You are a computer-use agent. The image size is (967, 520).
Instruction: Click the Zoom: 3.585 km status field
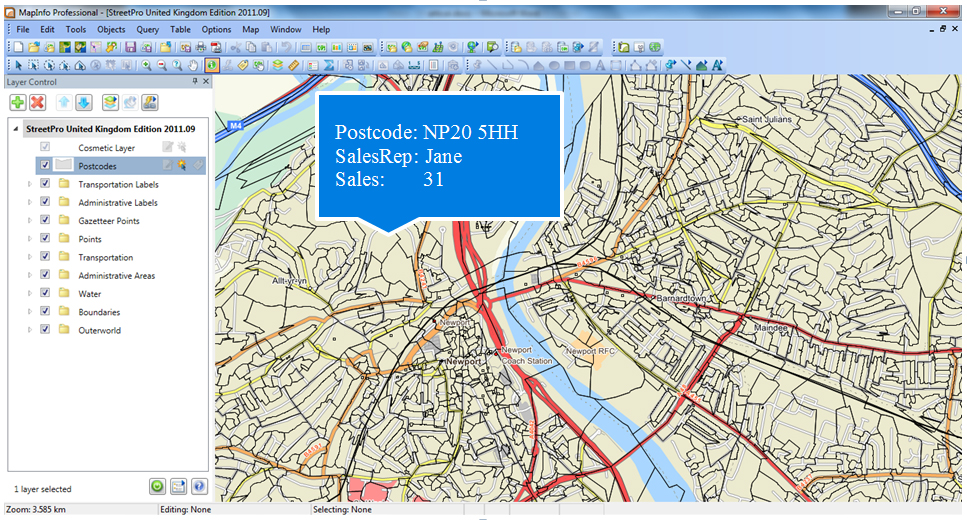point(80,510)
